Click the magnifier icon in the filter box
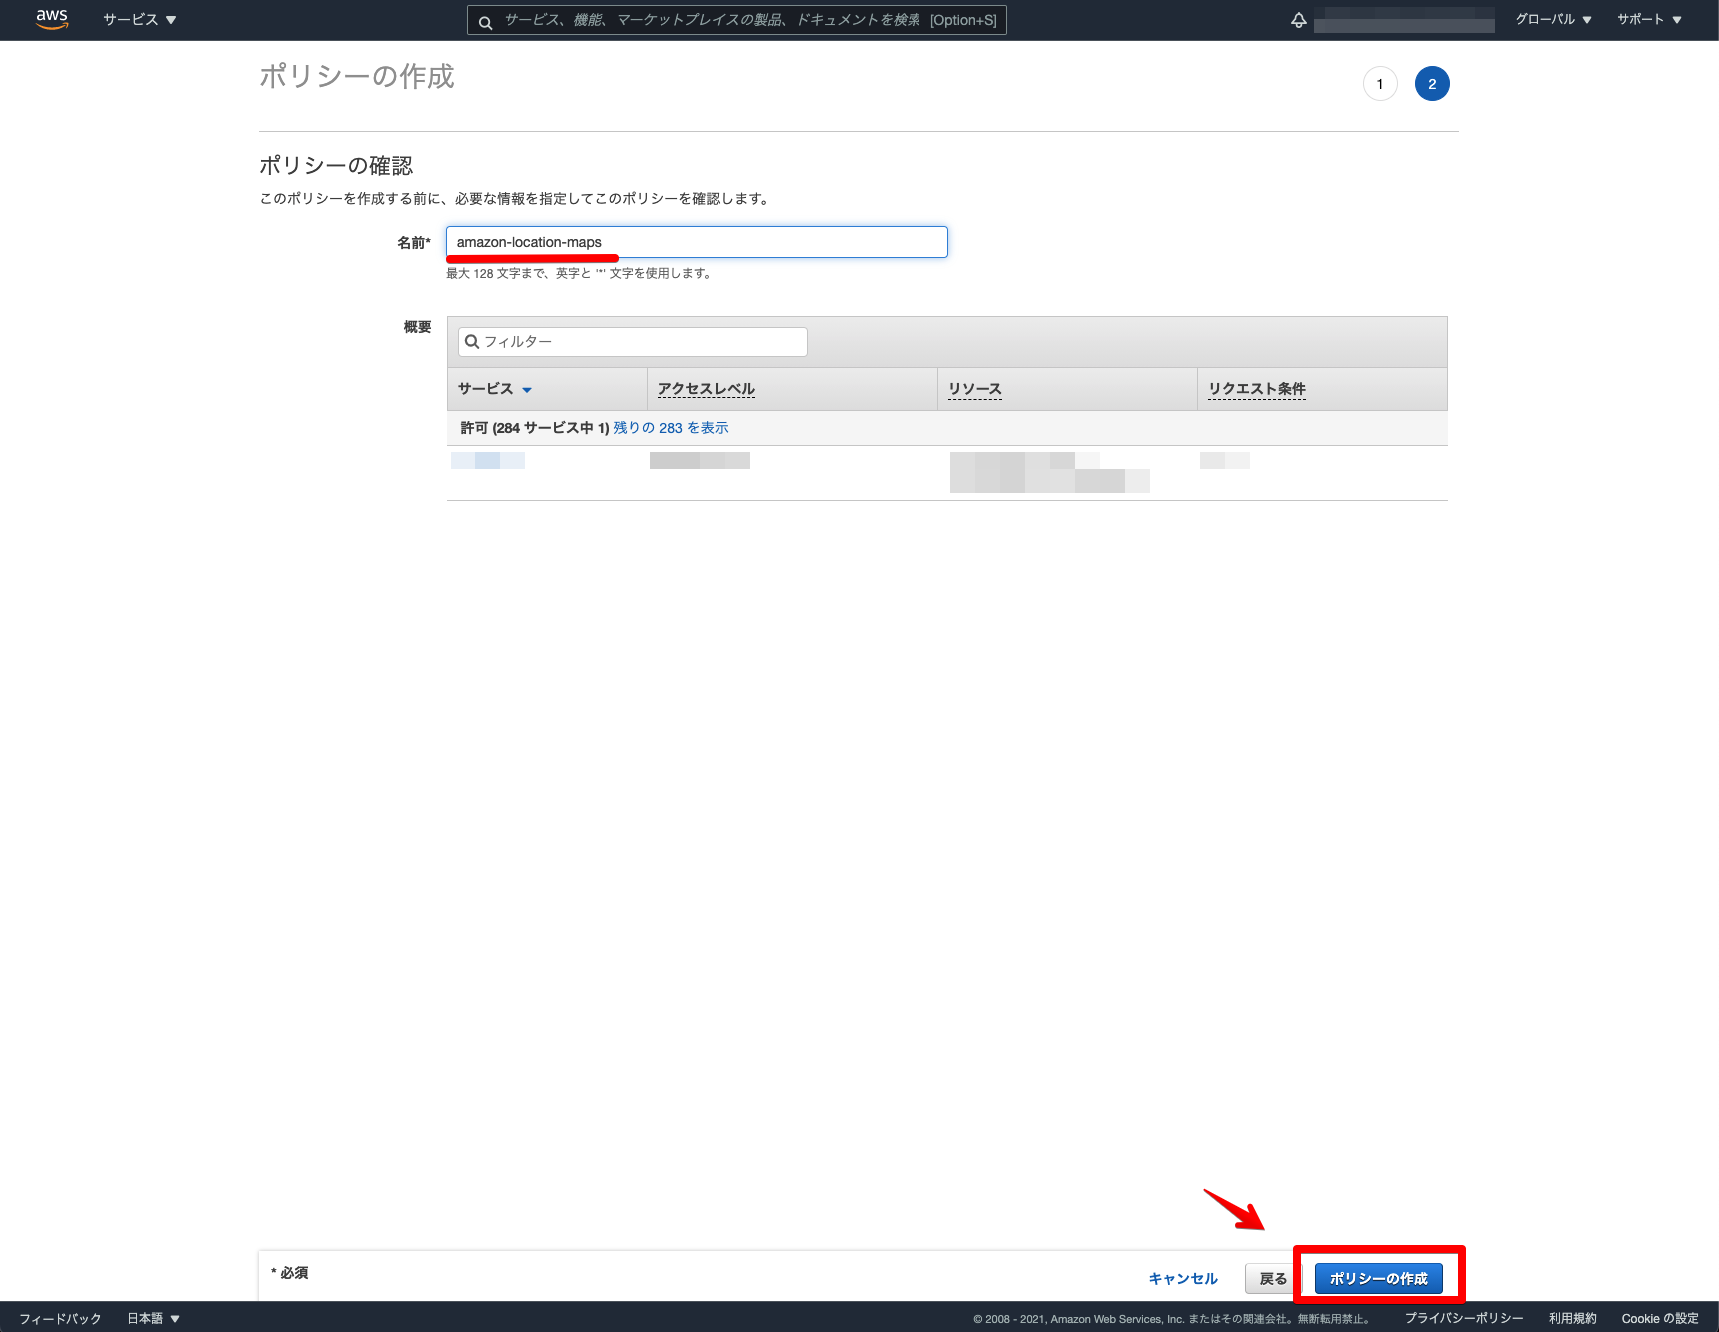 click(471, 341)
